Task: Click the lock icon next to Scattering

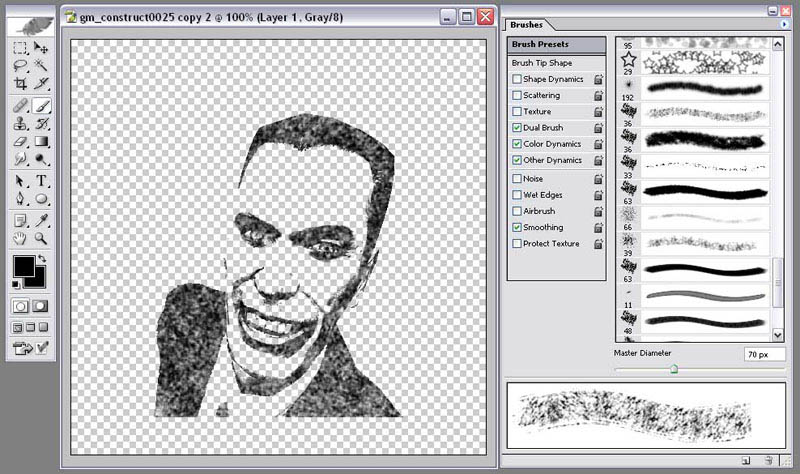Action: click(x=598, y=96)
